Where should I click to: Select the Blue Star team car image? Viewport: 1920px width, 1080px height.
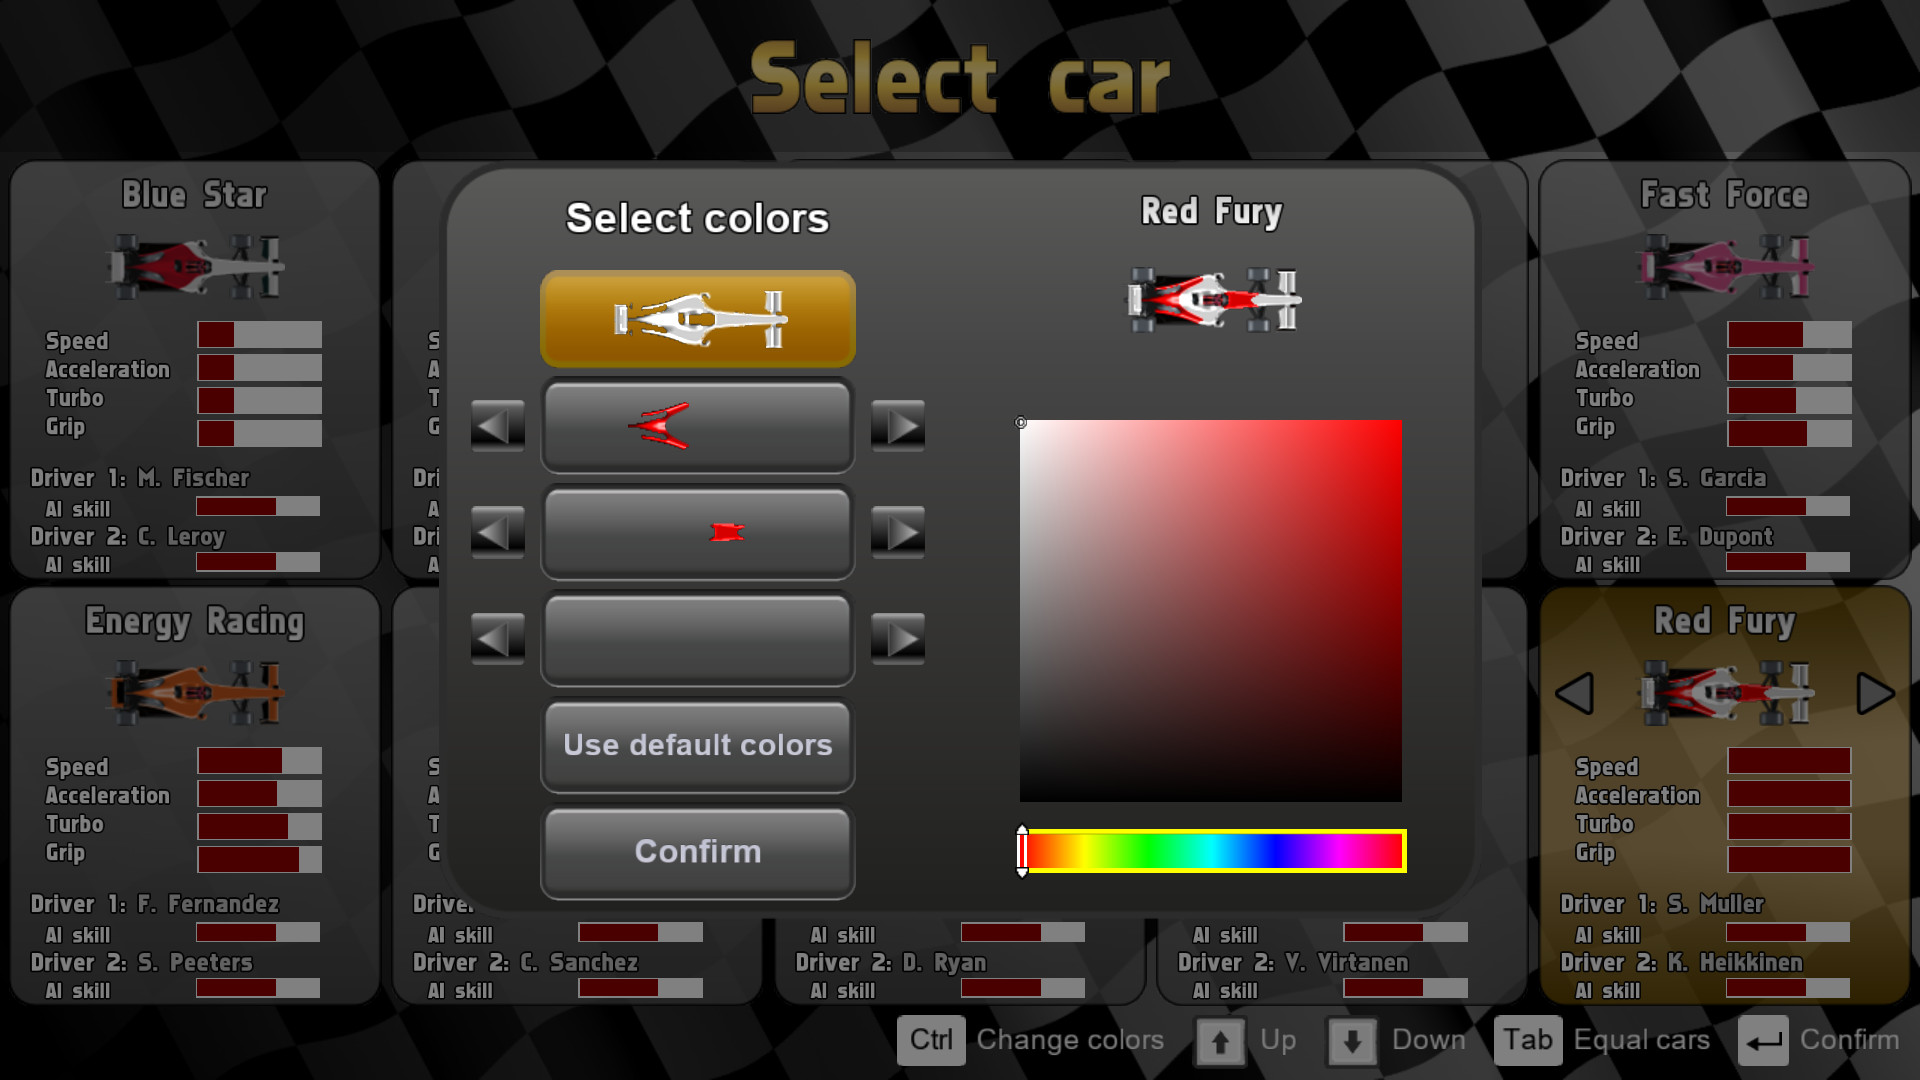tap(194, 263)
